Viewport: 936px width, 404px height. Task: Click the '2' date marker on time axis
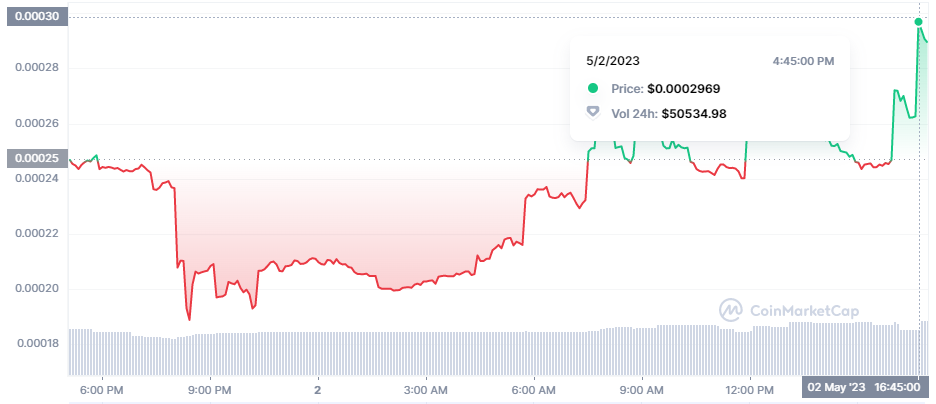click(318, 391)
